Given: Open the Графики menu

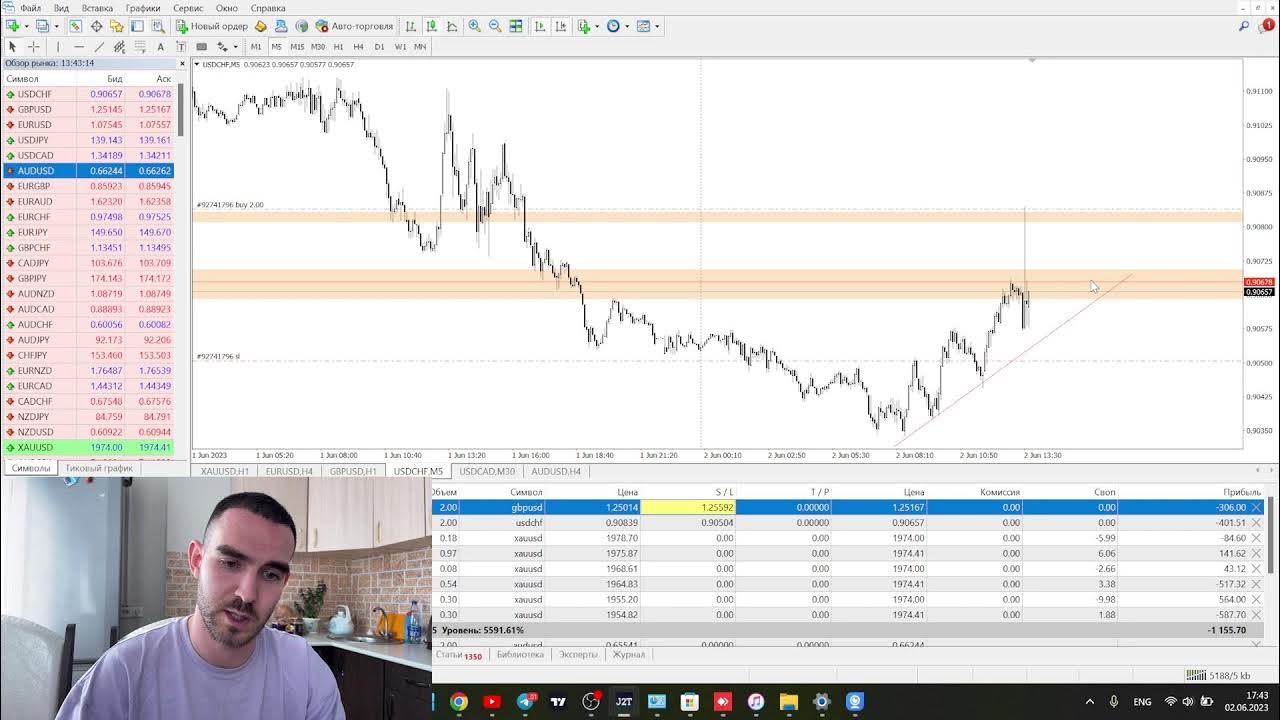Looking at the screenshot, I should [x=143, y=8].
